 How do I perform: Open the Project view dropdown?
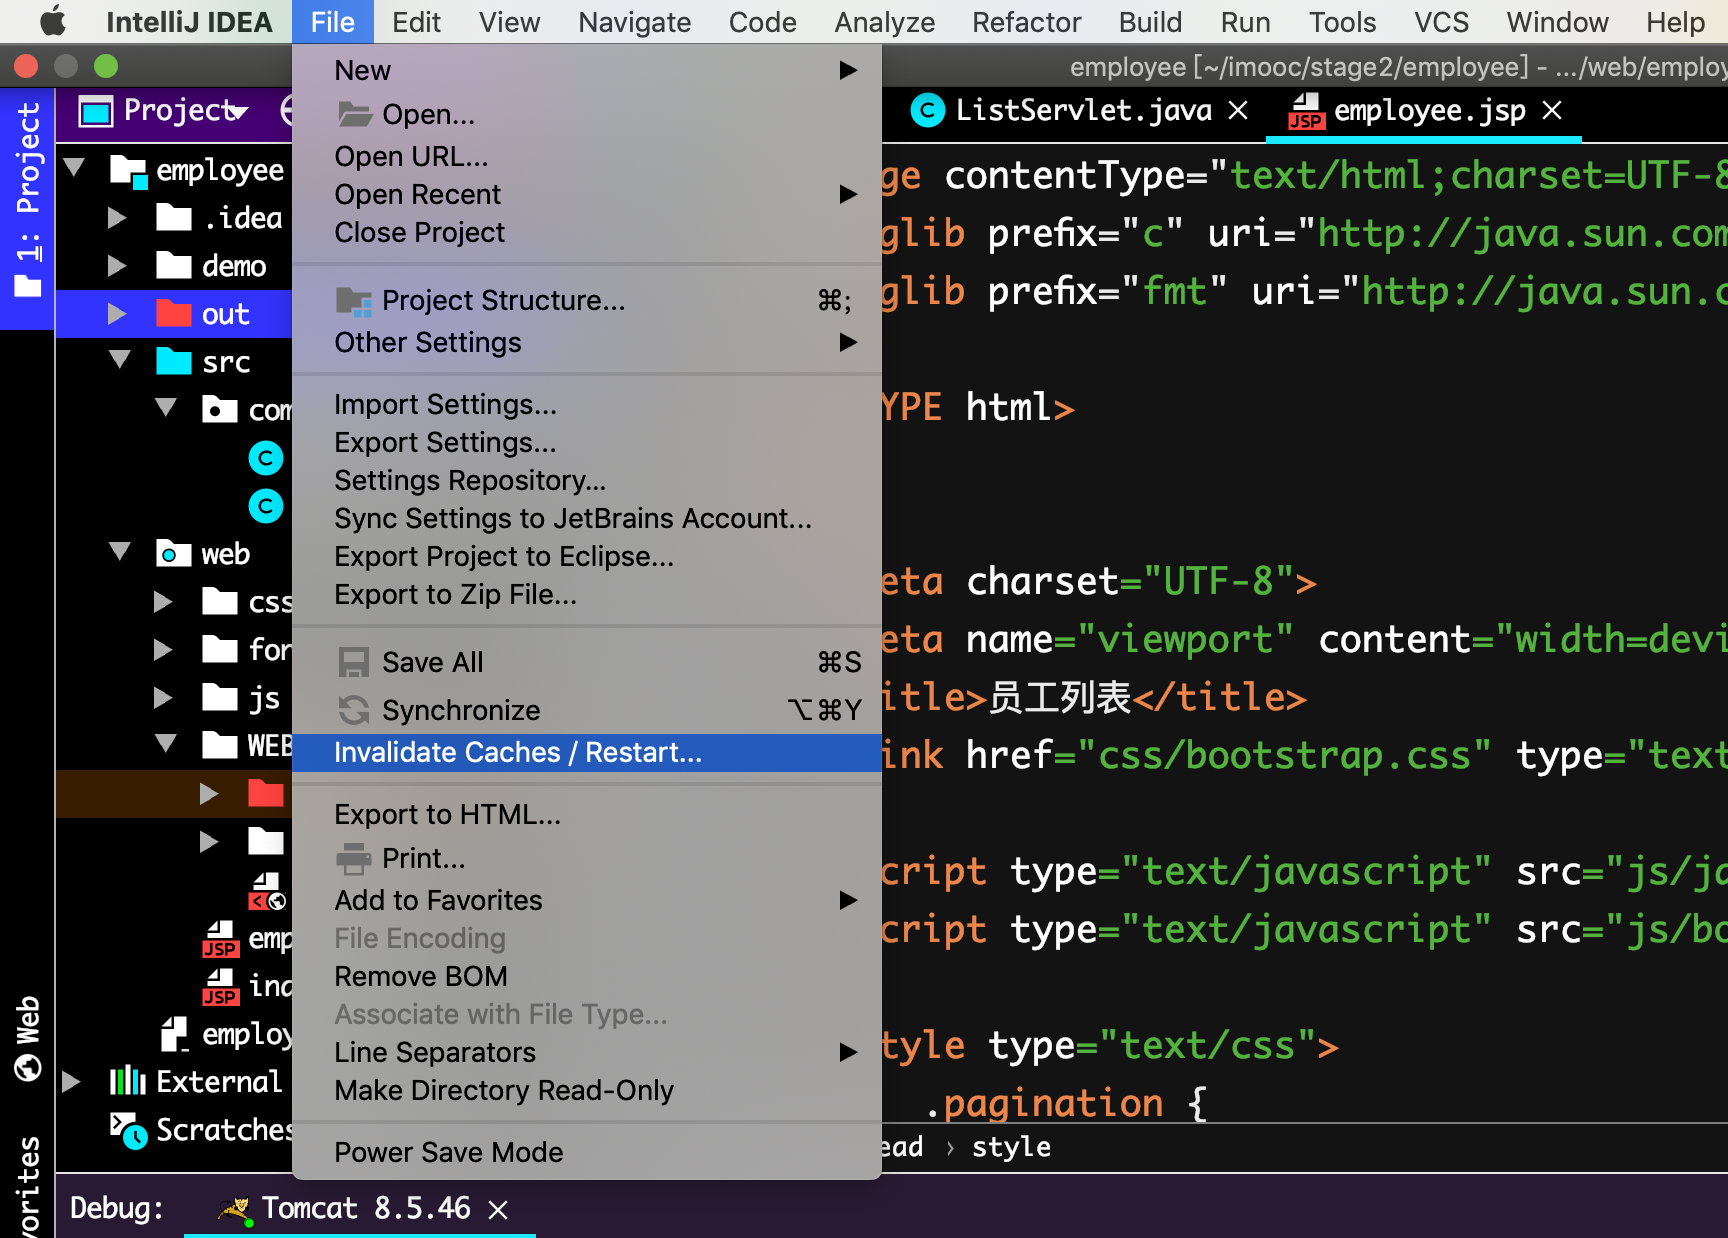point(238,111)
